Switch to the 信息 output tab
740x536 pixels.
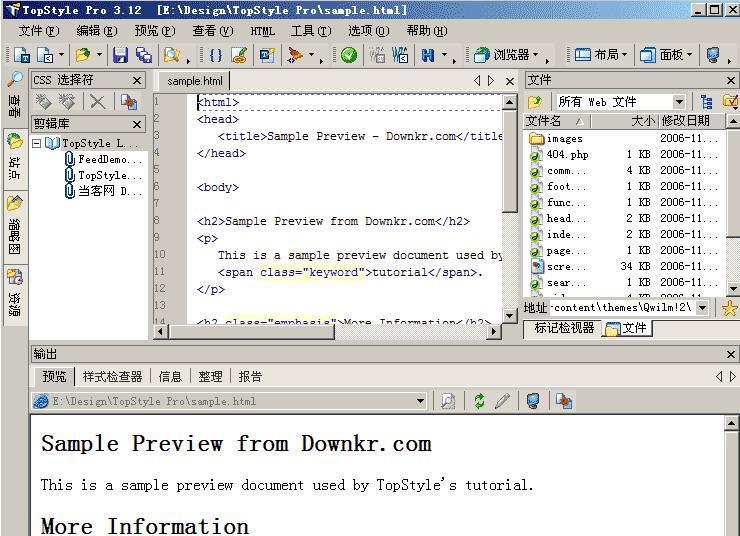170,377
